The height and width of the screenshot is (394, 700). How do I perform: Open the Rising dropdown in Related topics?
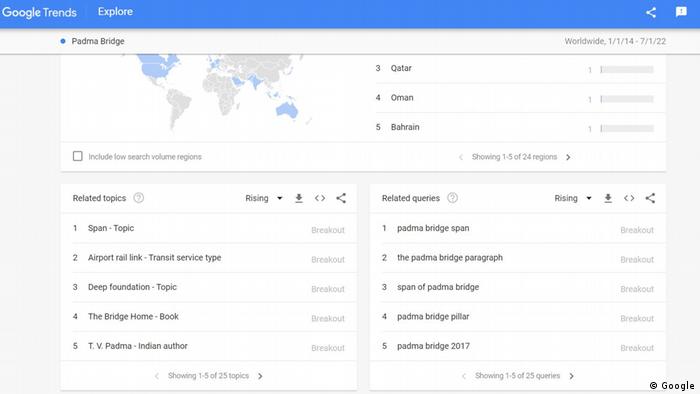pyautogui.click(x=264, y=198)
